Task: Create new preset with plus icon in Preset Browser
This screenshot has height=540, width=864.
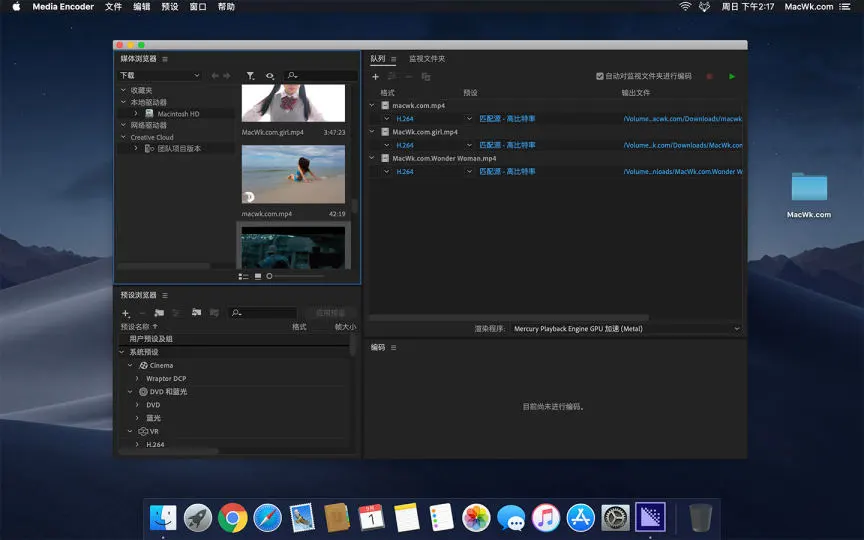Action: 126,313
